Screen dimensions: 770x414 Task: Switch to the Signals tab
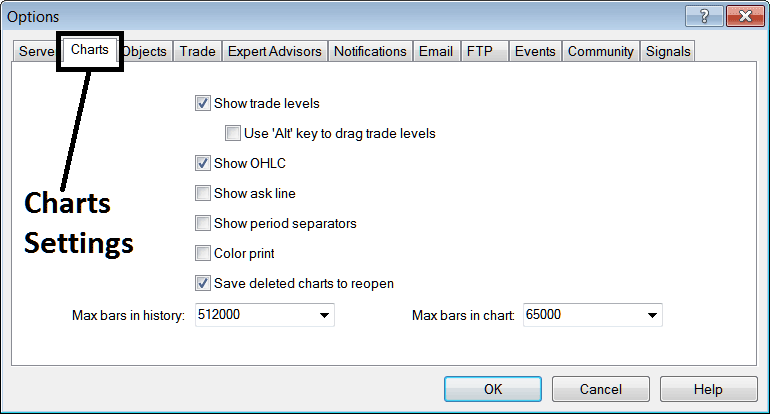pos(668,52)
